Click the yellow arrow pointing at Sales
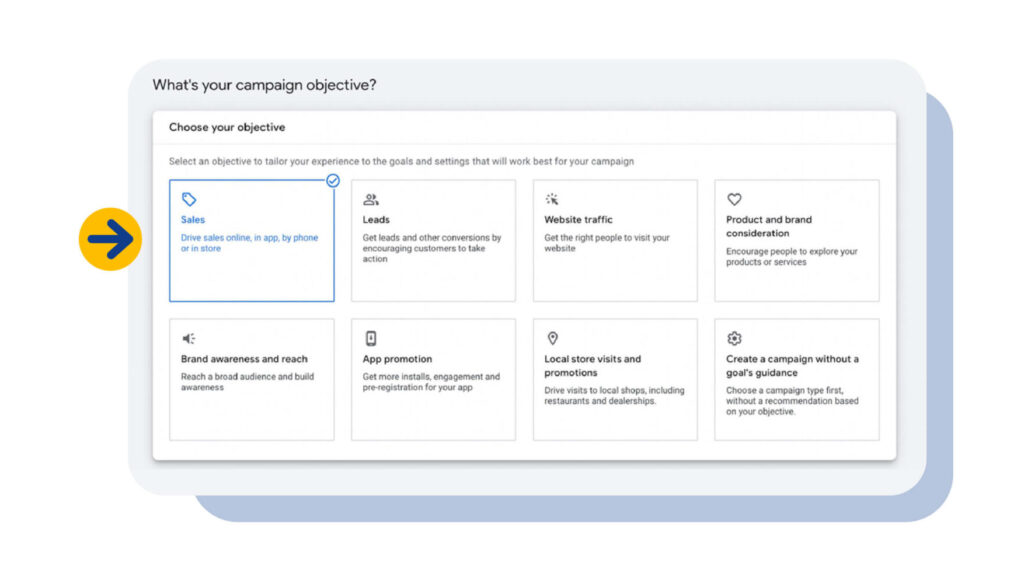 110,239
